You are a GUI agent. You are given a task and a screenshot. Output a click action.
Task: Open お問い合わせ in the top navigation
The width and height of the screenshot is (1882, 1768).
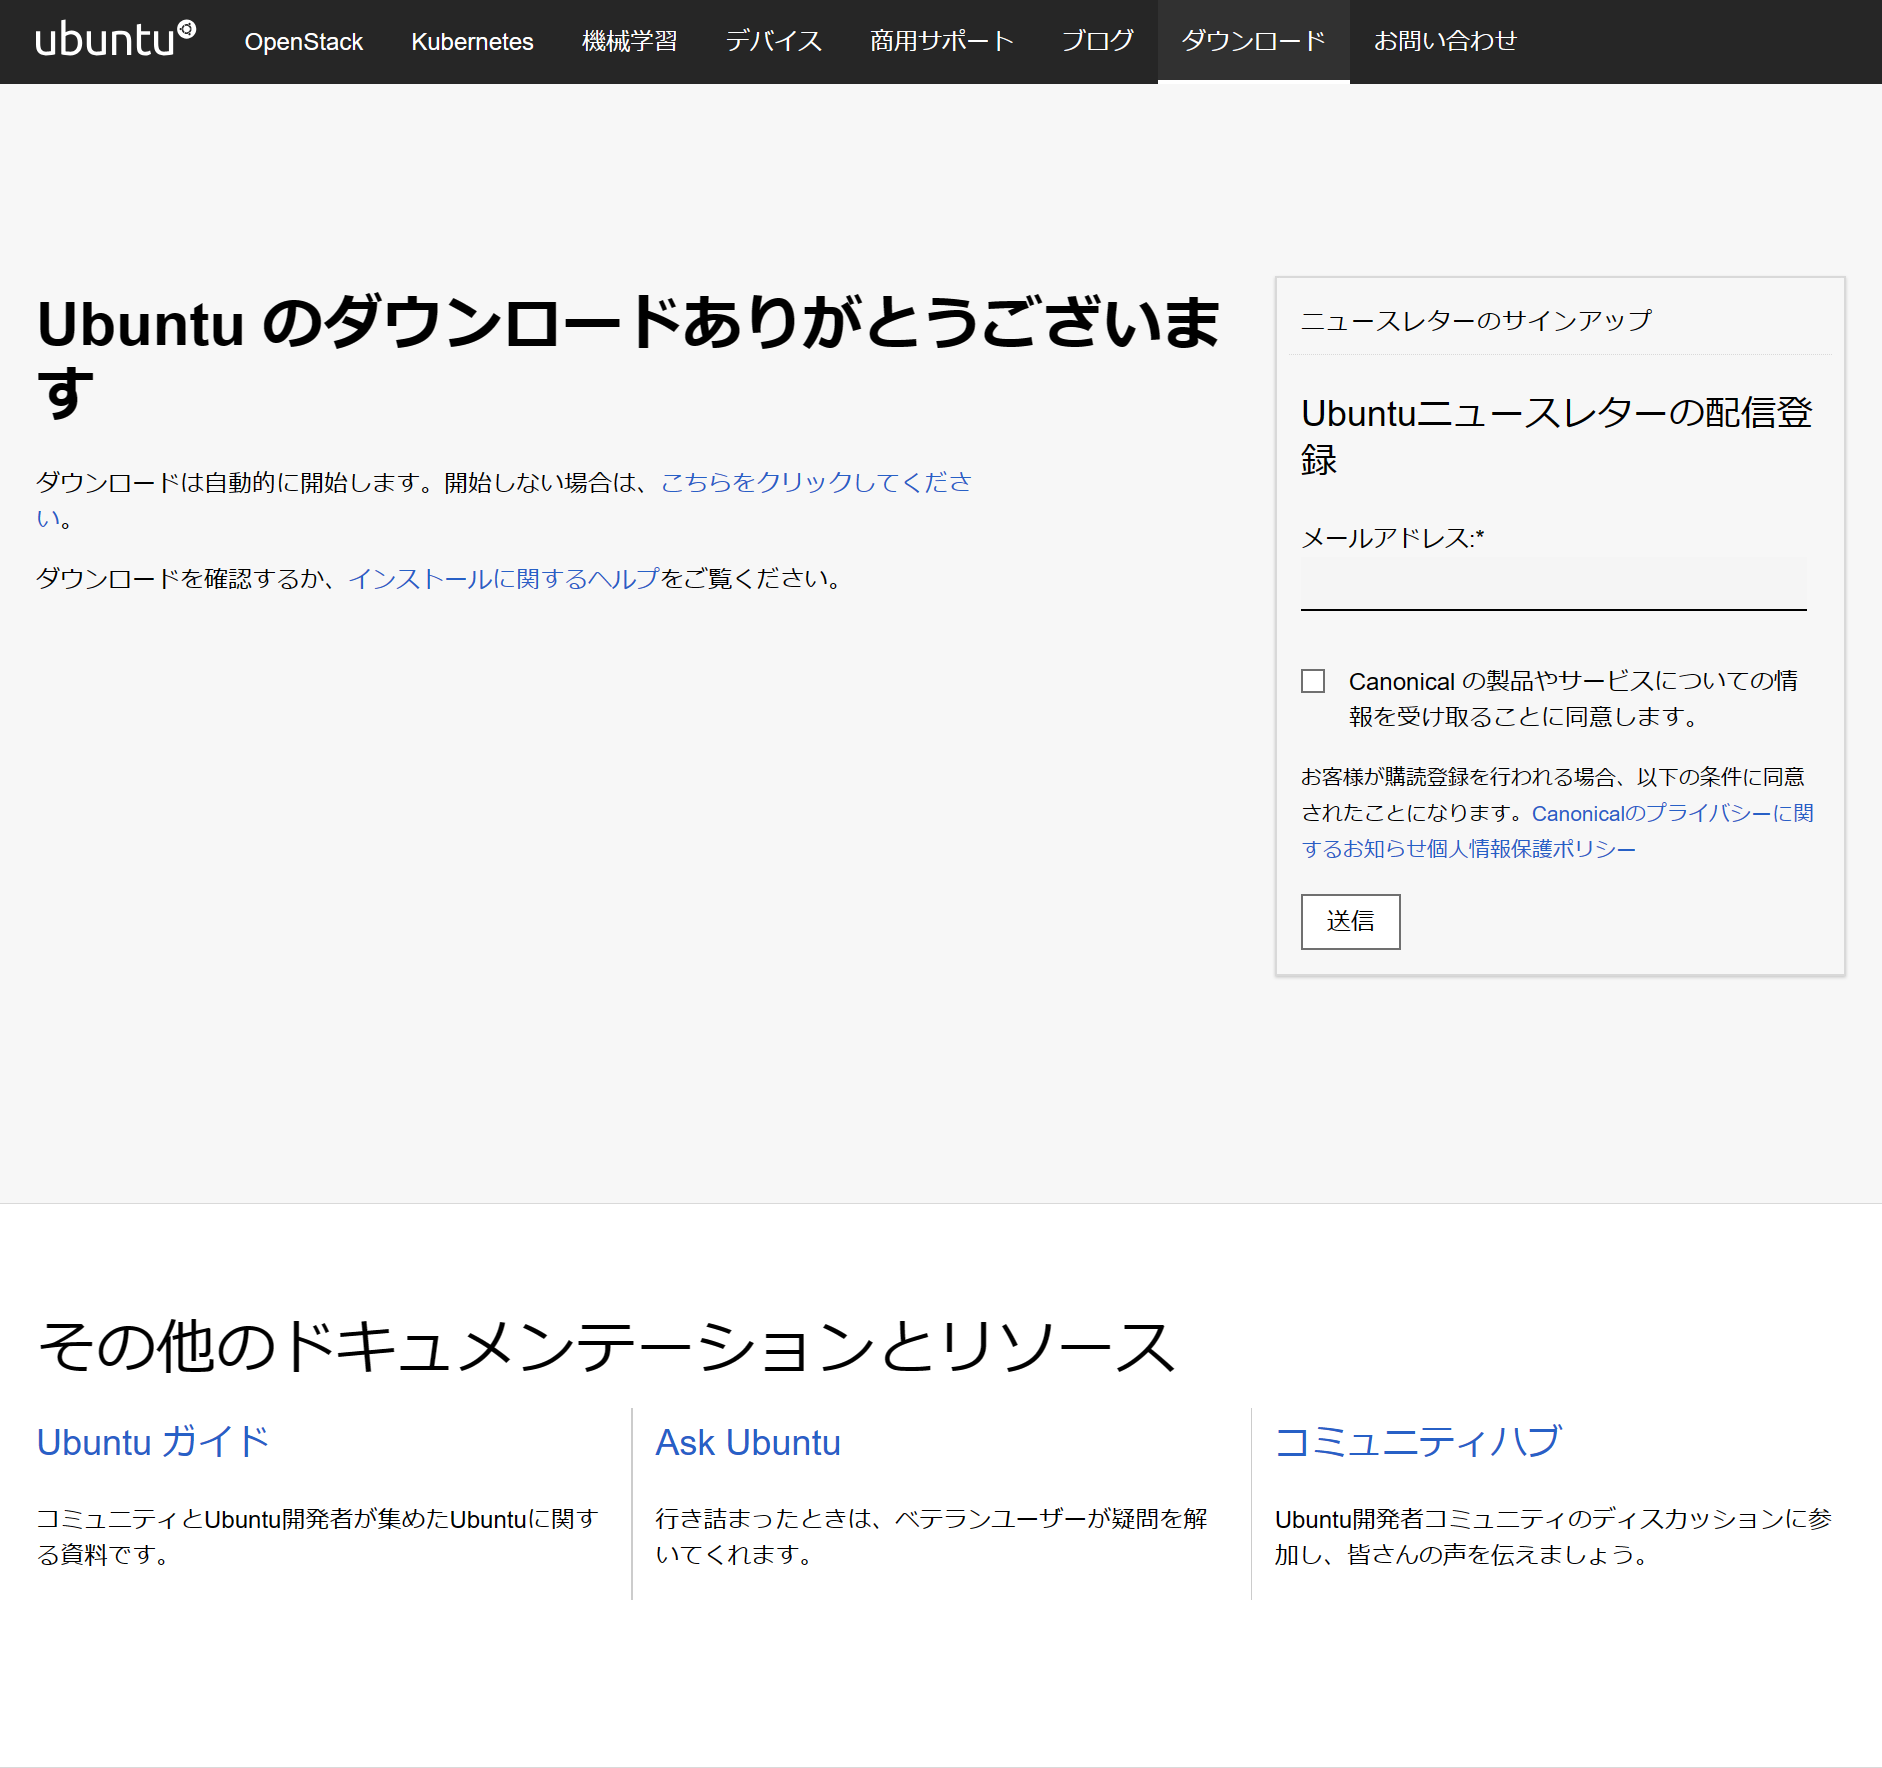pyautogui.click(x=1446, y=42)
